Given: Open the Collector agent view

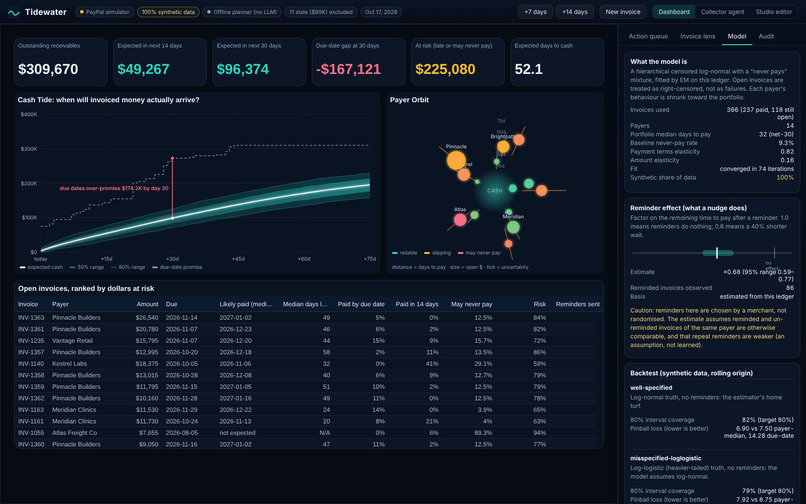Looking at the screenshot, I should coord(722,12).
